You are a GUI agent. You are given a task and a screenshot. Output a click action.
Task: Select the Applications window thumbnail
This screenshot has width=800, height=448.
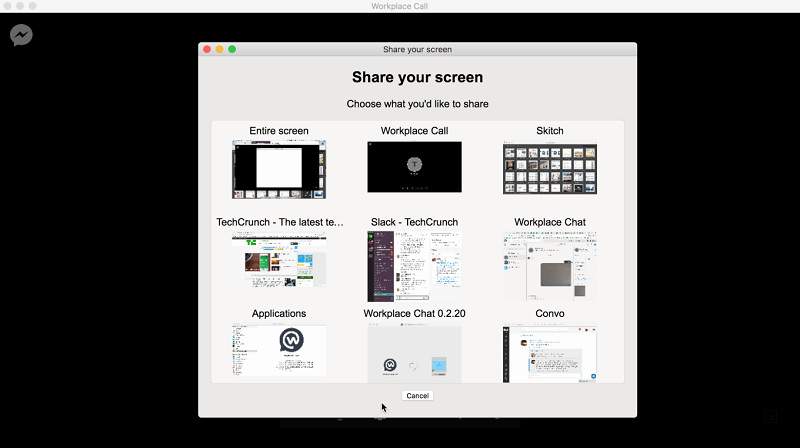[279, 351]
